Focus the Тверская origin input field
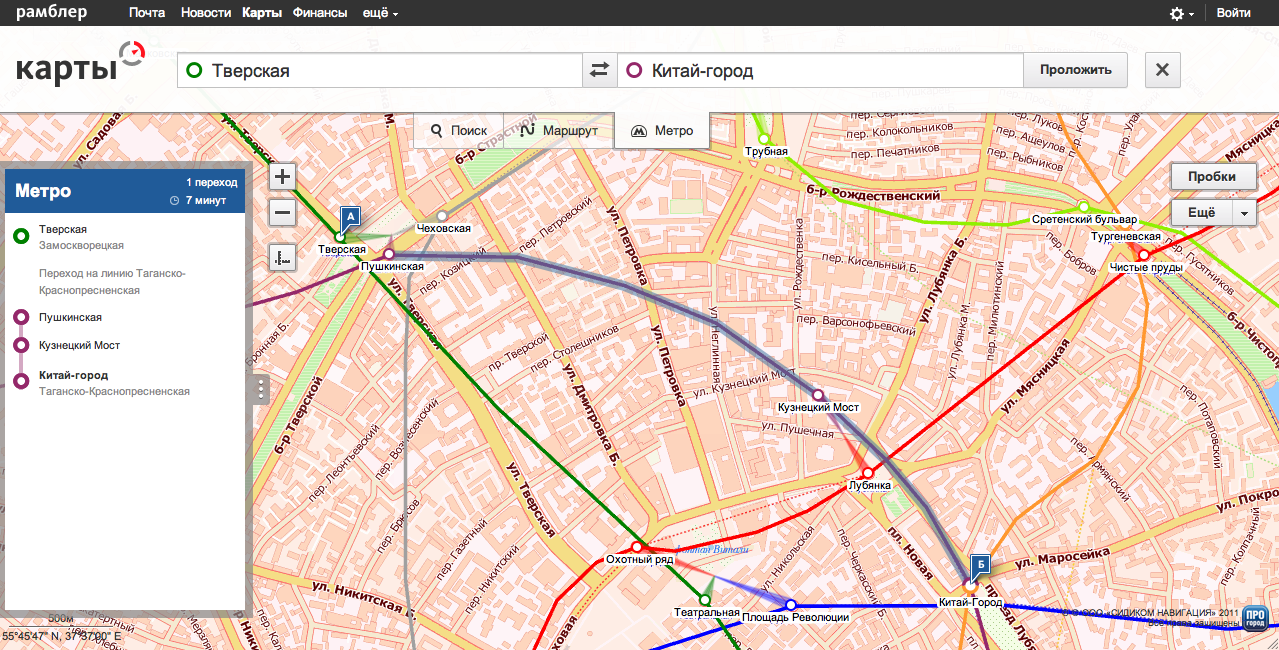This screenshot has width=1279, height=650. click(380, 70)
